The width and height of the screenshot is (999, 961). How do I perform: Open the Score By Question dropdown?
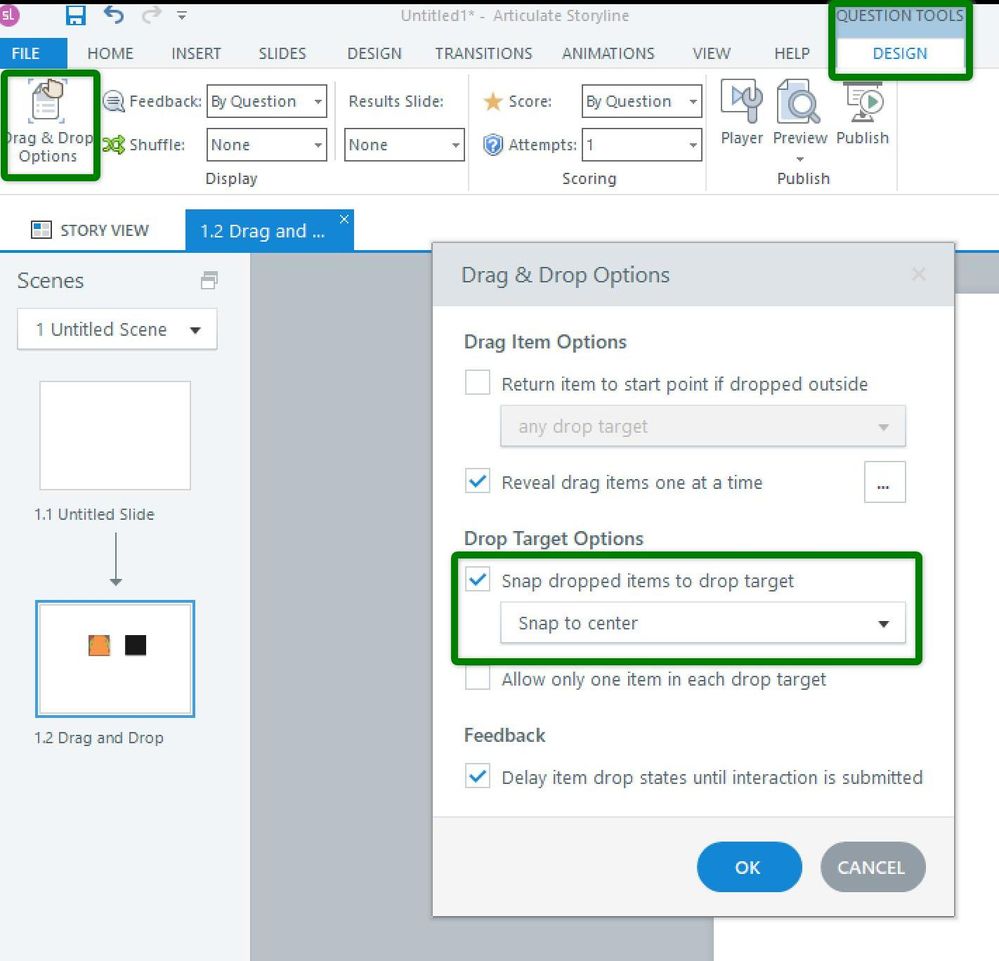[642, 101]
